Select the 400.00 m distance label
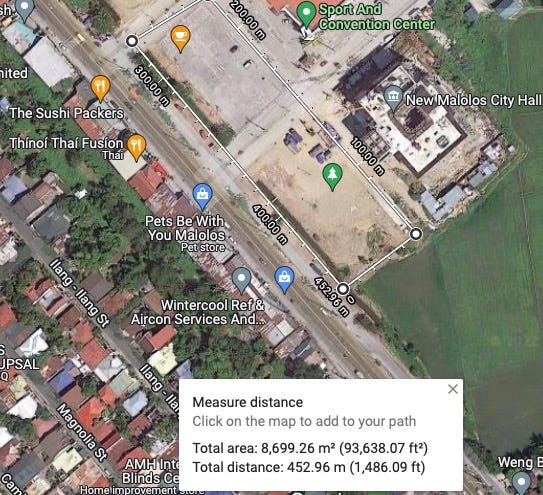This screenshot has height=495, width=543. (270, 224)
